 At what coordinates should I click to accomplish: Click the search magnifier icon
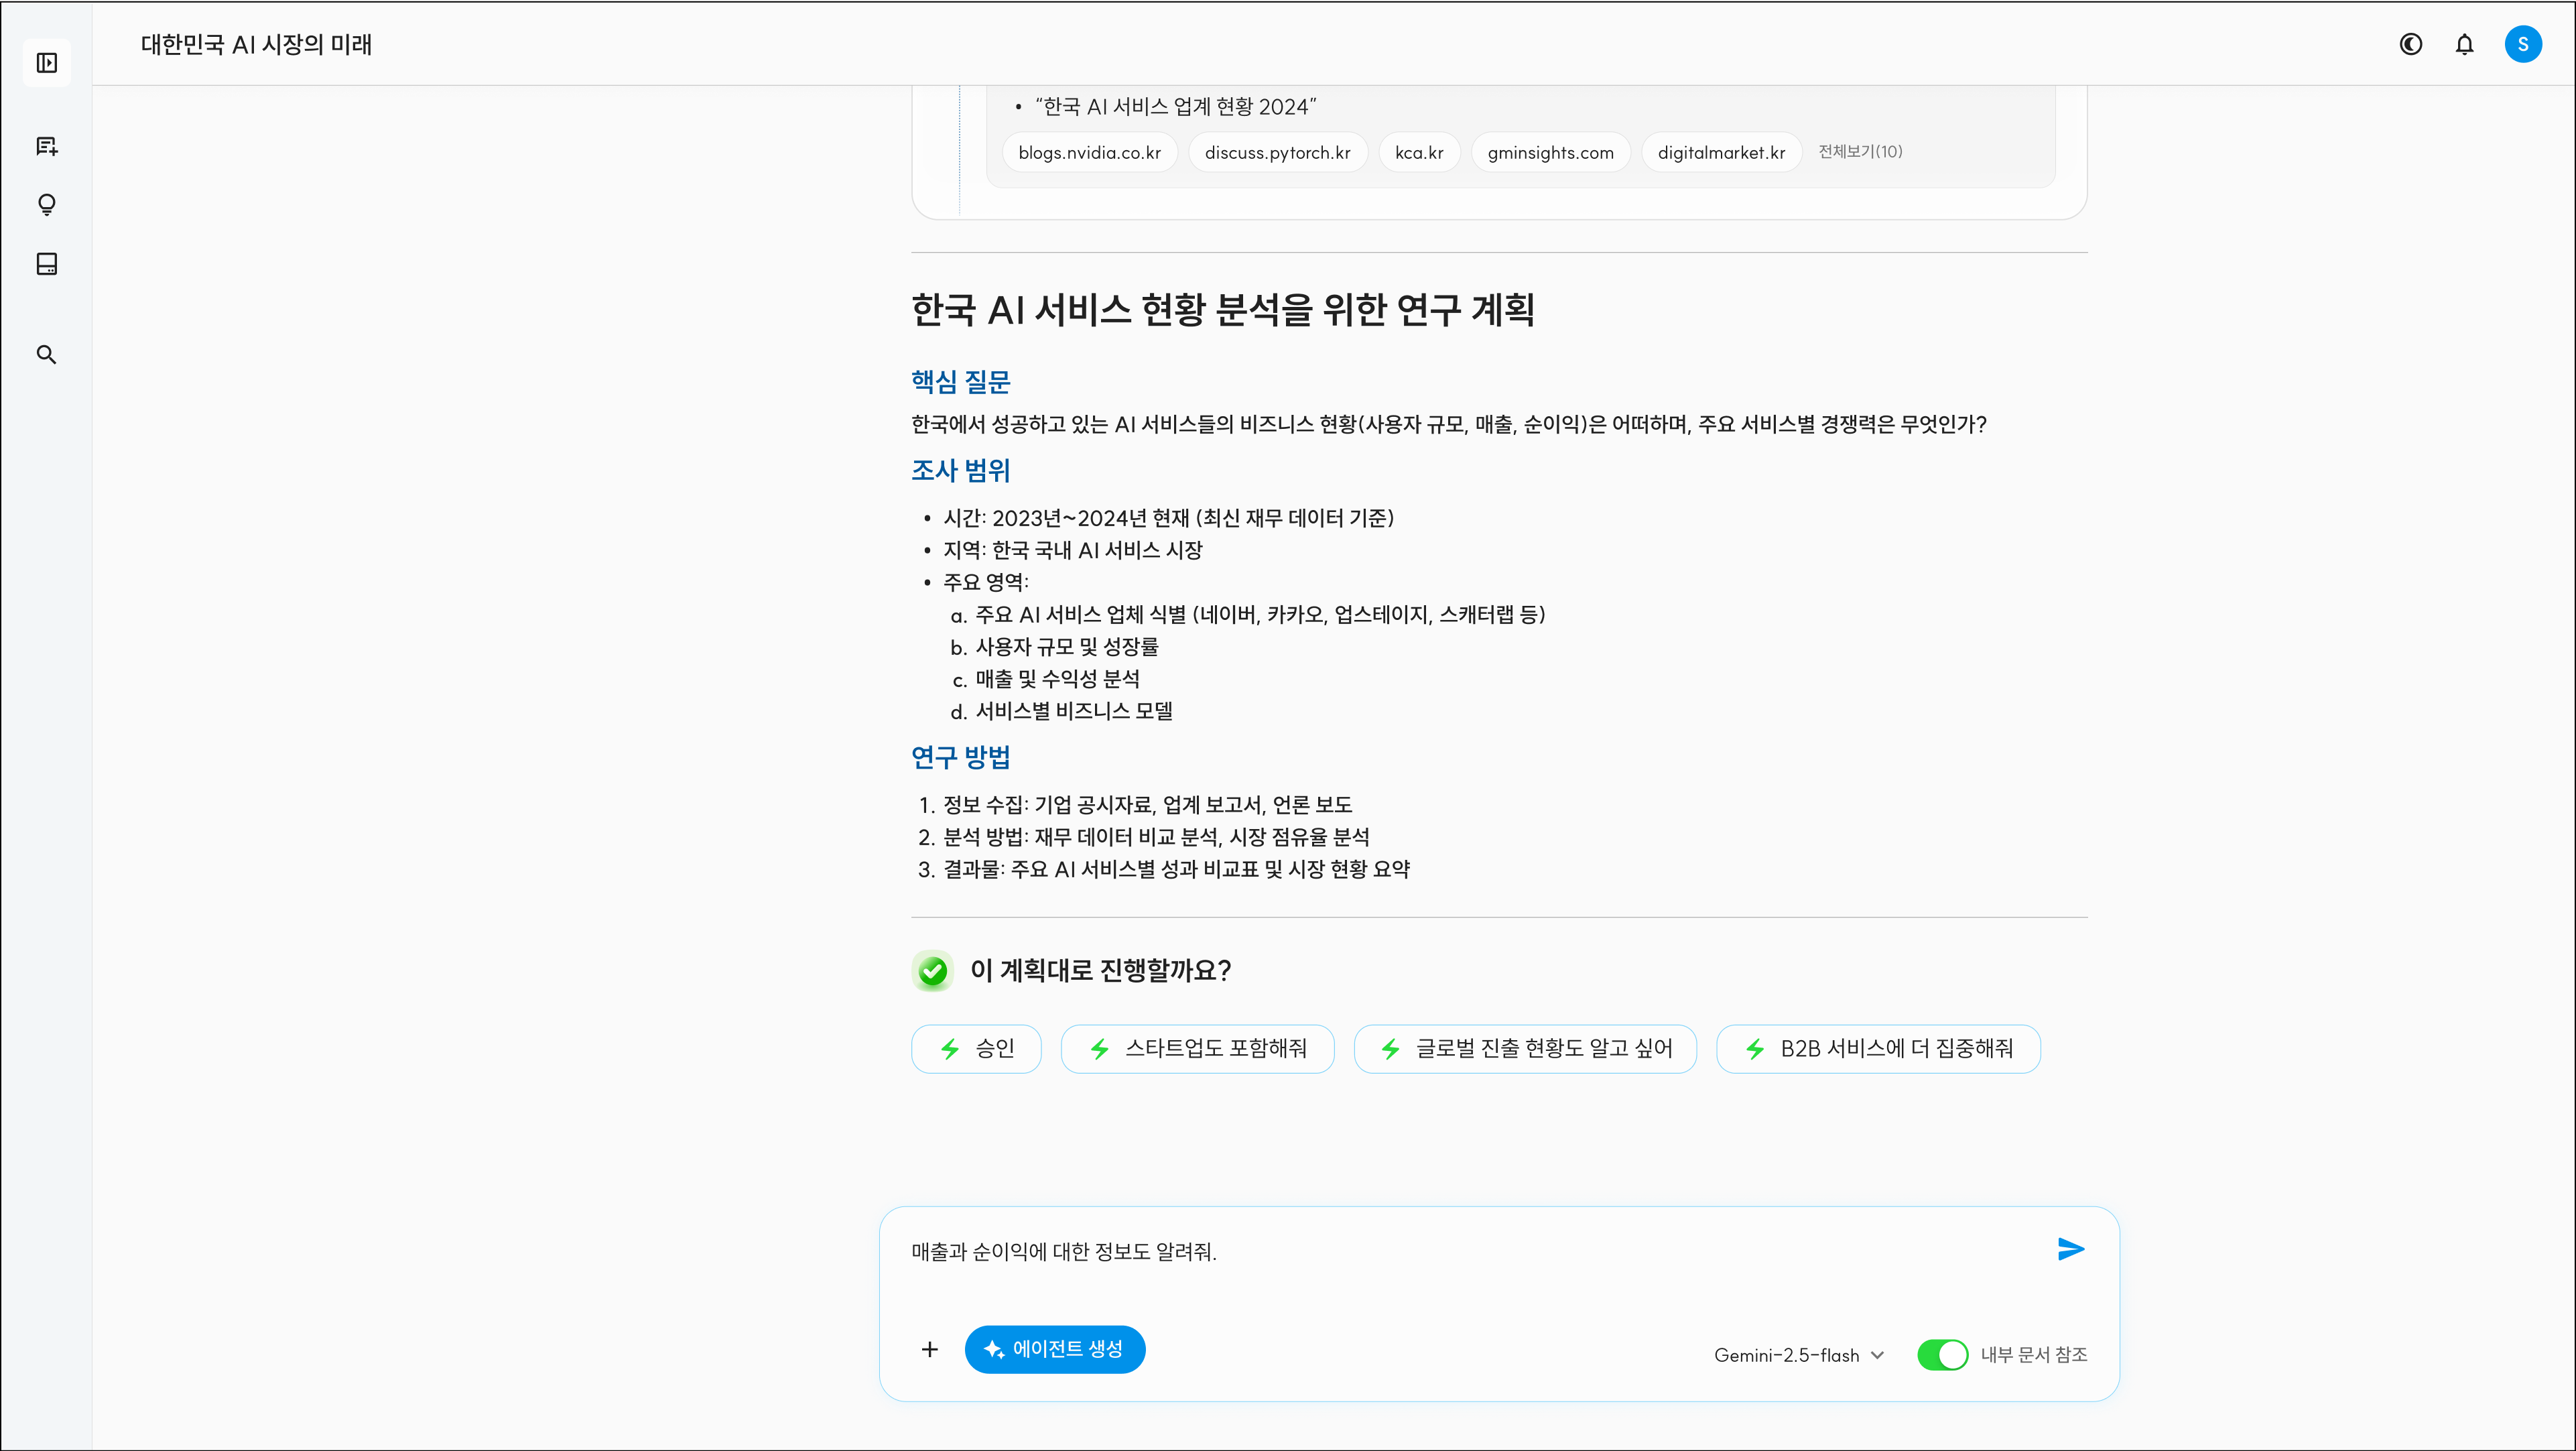46,355
